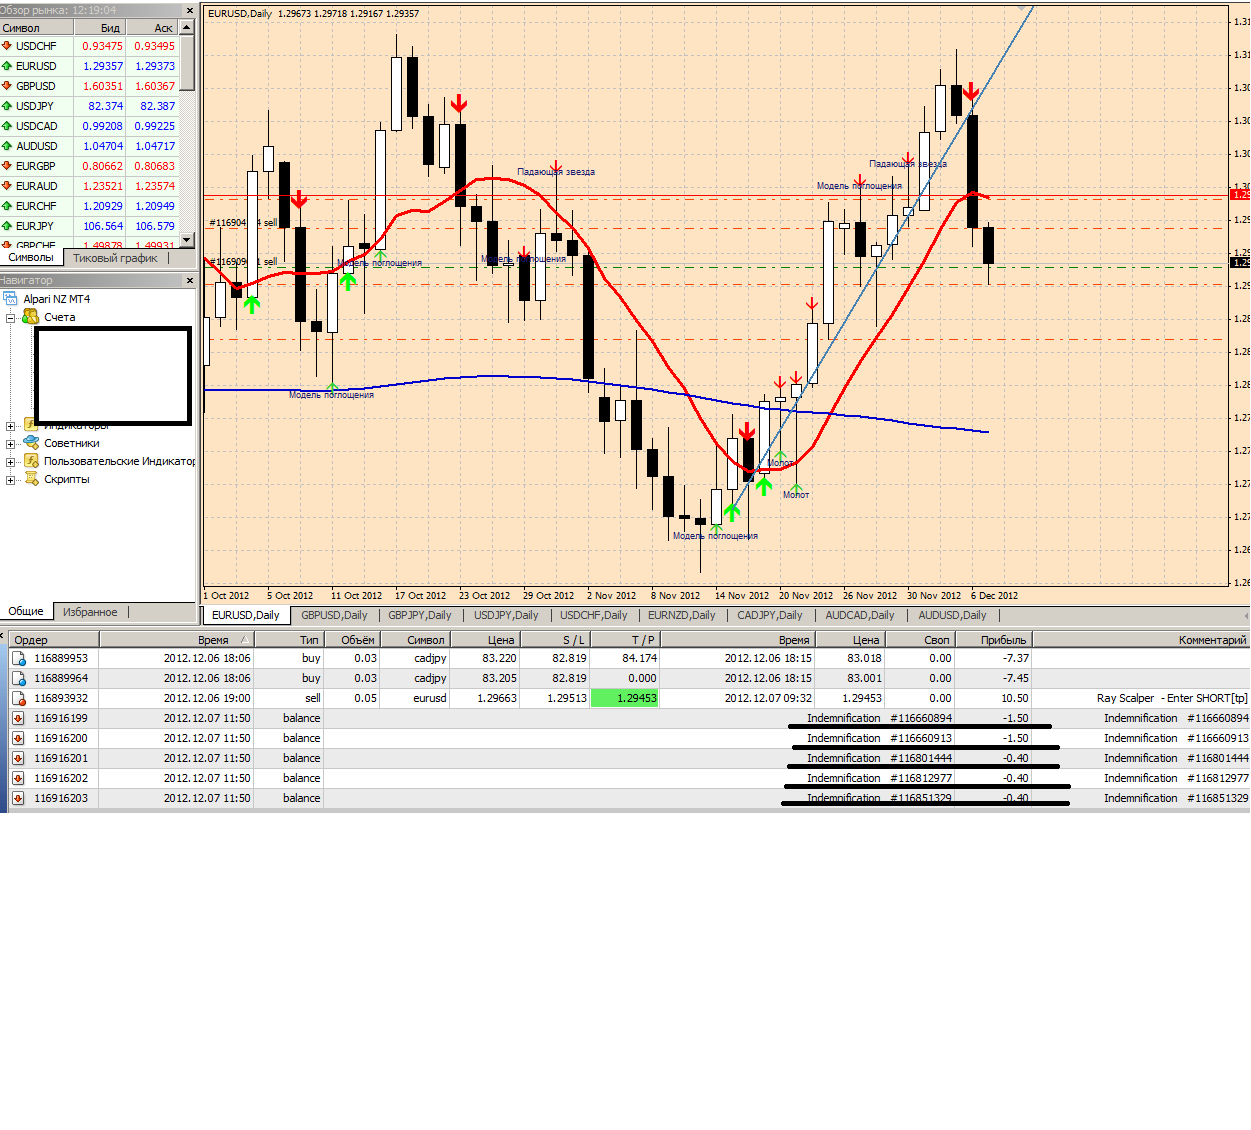Viewport: 1251px width, 1130px height.
Task: Click market watch scrollbar up arrow
Action: pyautogui.click(x=187, y=28)
